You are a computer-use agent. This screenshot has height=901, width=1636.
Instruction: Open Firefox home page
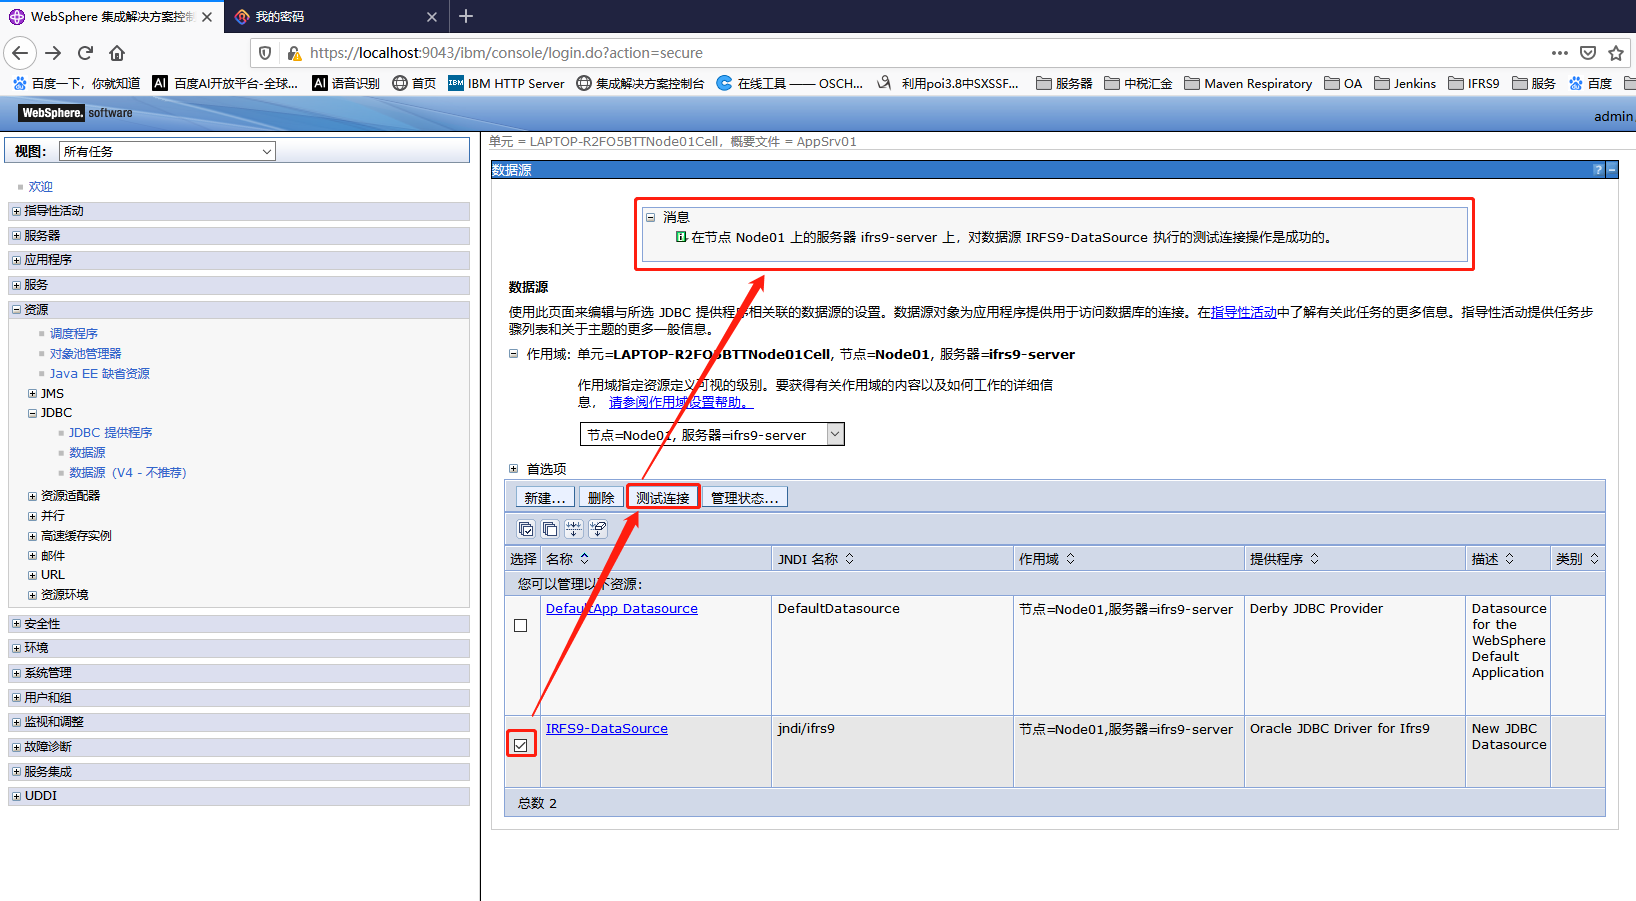click(x=116, y=53)
